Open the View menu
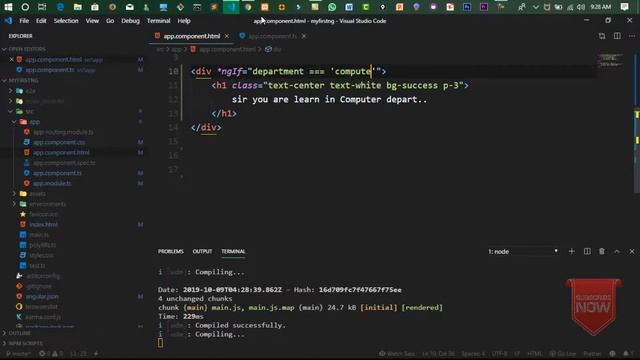This screenshot has height=360, width=640. pyautogui.click(x=92, y=21)
